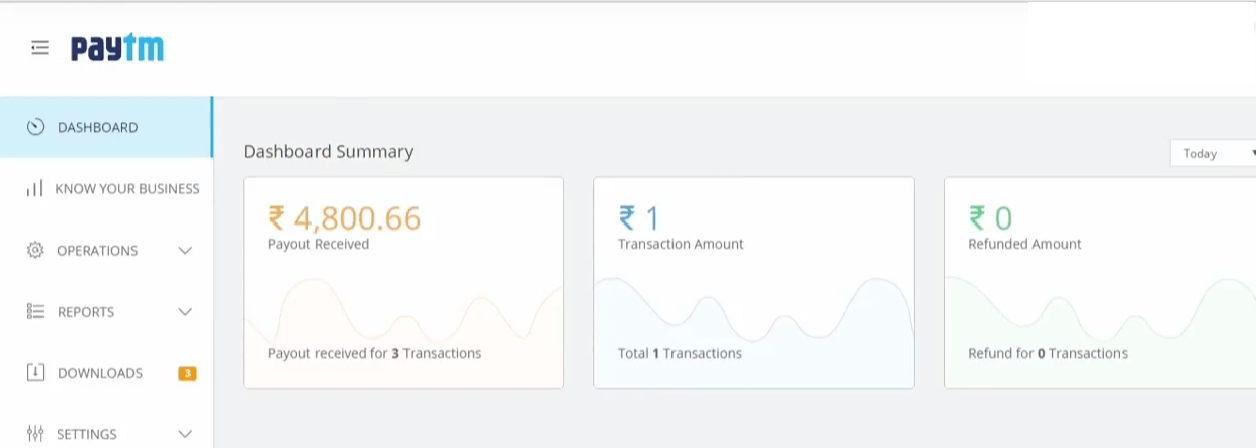Viewport: 1256px width, 448px height.
Task: Open the Today date range dropdown
Action: 1212,153
